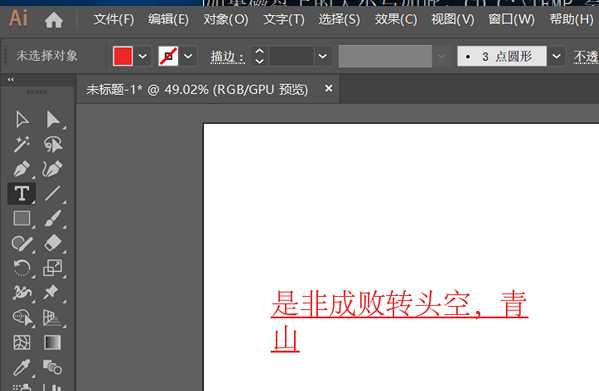
Task: Click the 不透 opacity label
Action: pyautogui.click(x=586, y=57)
